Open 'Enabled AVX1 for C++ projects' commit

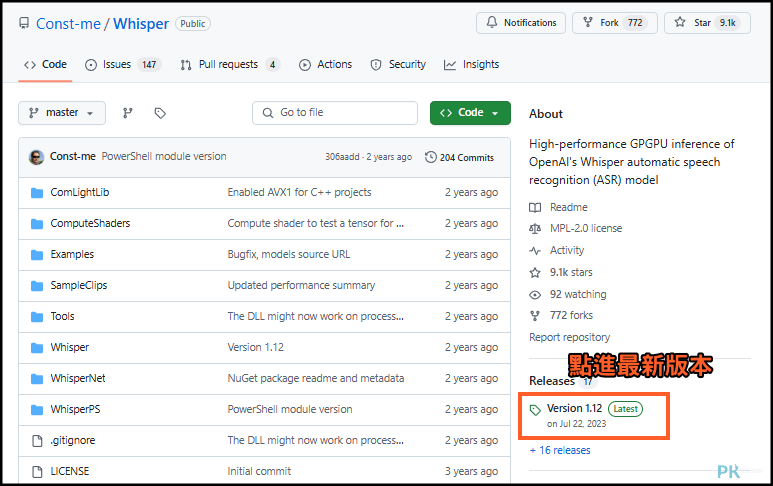[x=299, y=193]
